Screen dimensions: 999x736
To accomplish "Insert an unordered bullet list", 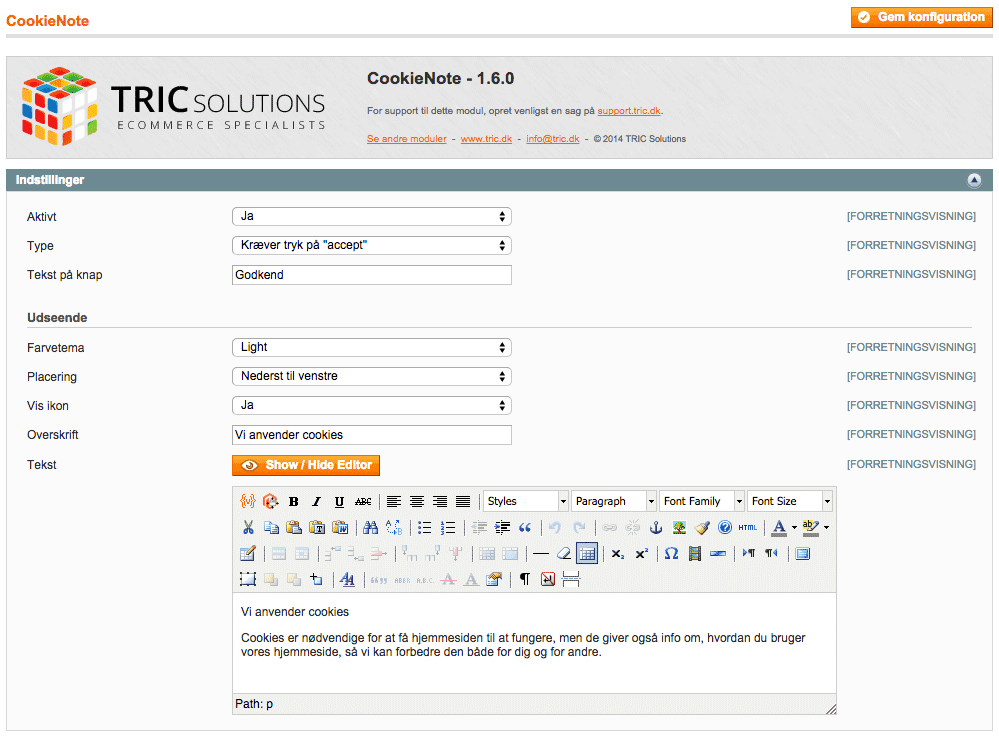I will click(424, 527).
